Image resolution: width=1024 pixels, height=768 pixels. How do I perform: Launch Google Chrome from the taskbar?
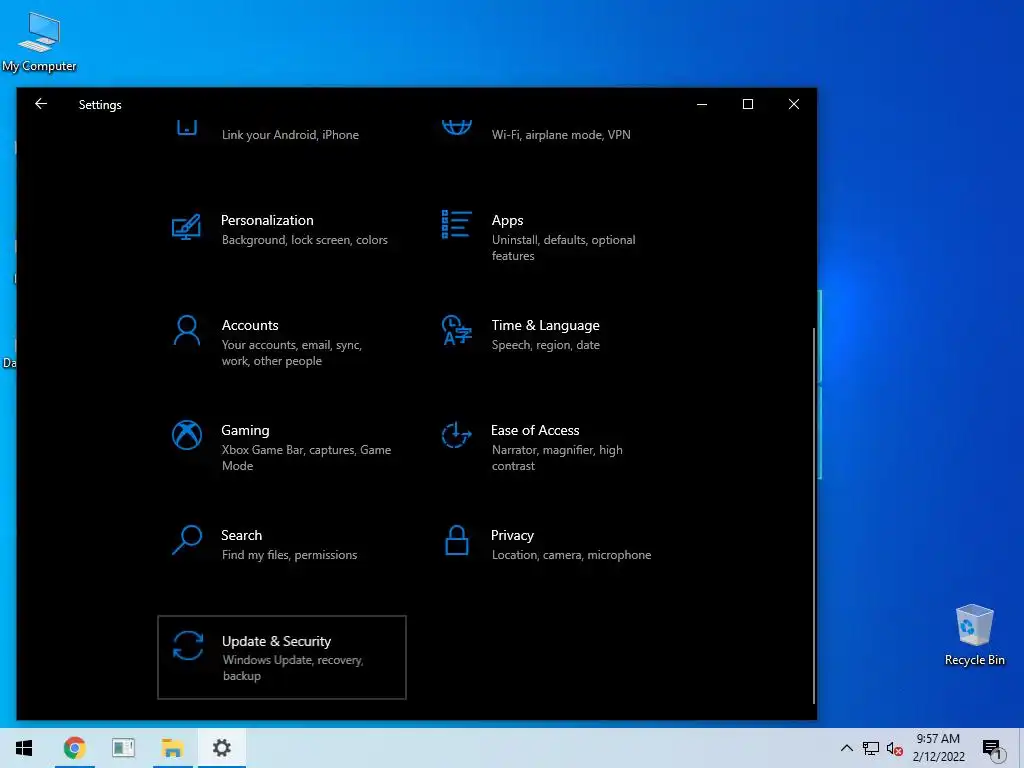click(74, 748)
